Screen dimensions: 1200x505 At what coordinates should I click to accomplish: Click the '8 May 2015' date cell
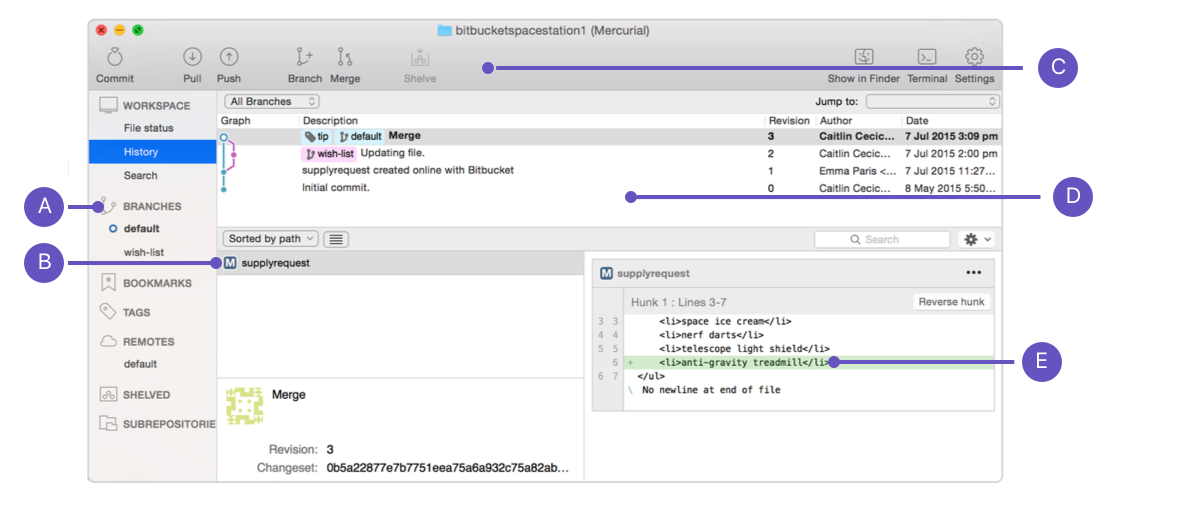tap(950, 187)
